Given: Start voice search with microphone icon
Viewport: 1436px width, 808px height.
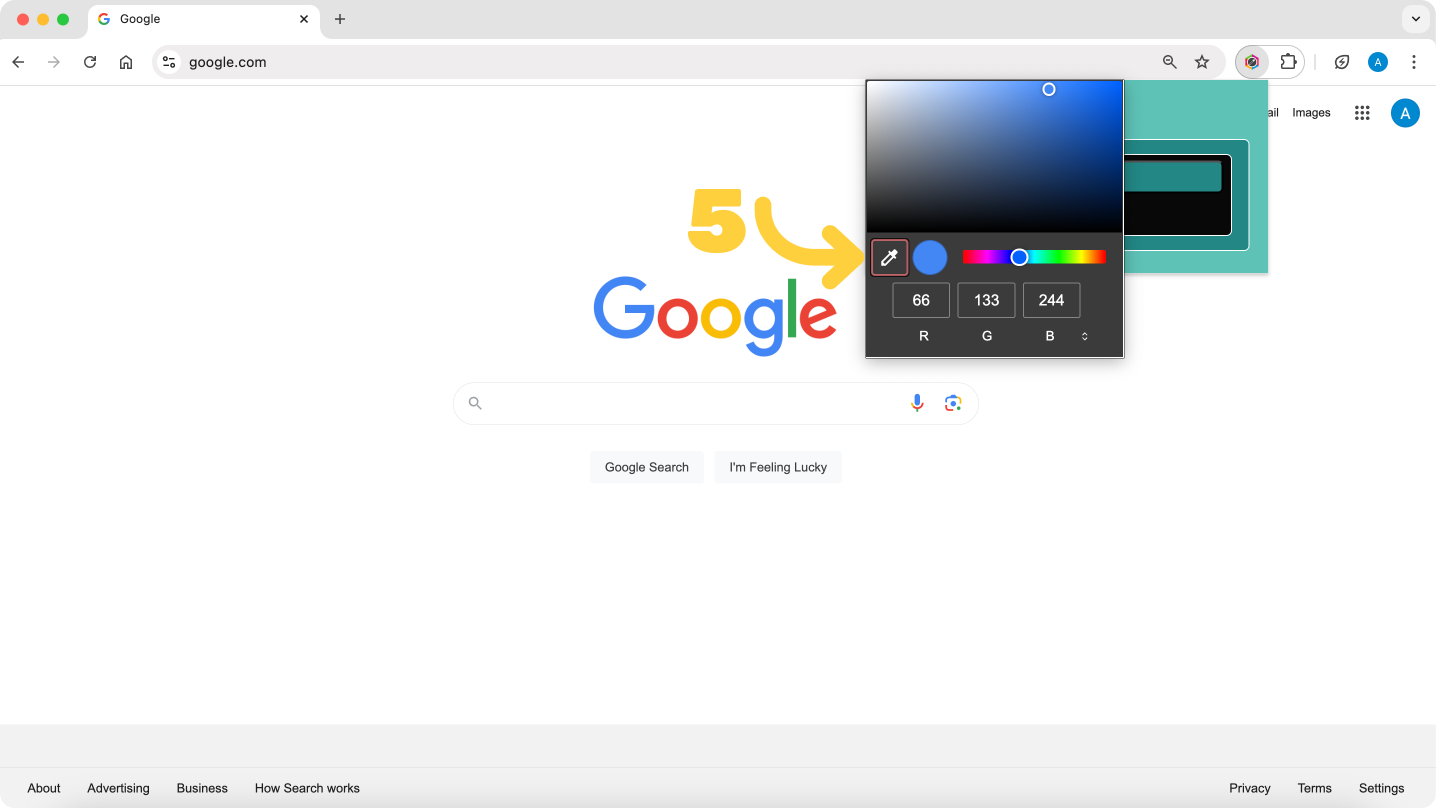Looking at the screenshot, I should pos(917,403).
